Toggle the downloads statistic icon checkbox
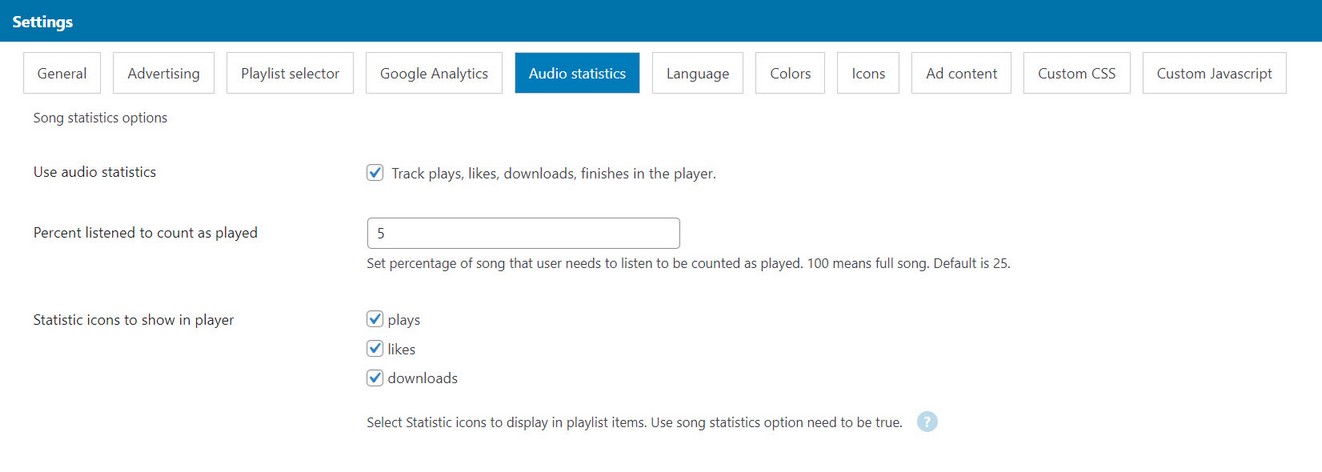This screenshot has height=472, width=1322. coord(375,378)
